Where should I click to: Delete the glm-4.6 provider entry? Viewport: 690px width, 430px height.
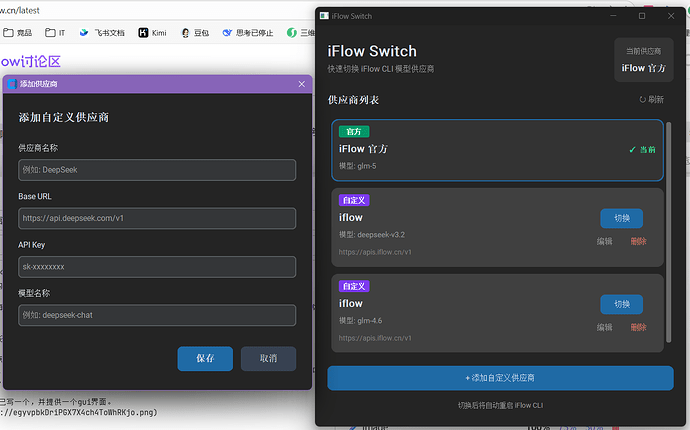tap(638, 327)
